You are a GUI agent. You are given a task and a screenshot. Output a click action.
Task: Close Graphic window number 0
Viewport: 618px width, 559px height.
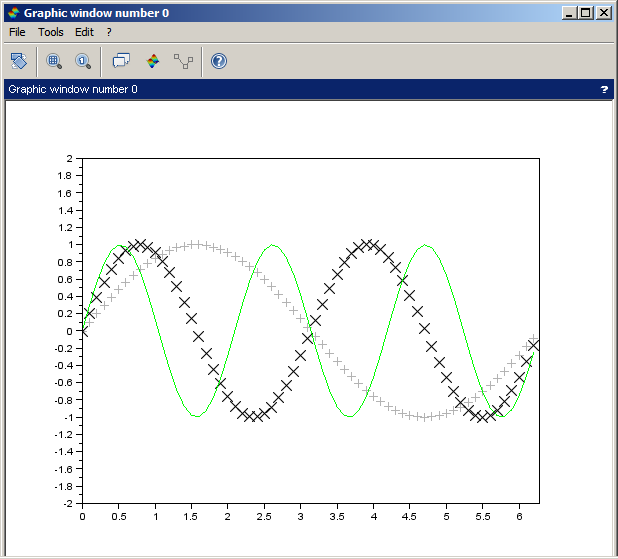coord(604,13)
